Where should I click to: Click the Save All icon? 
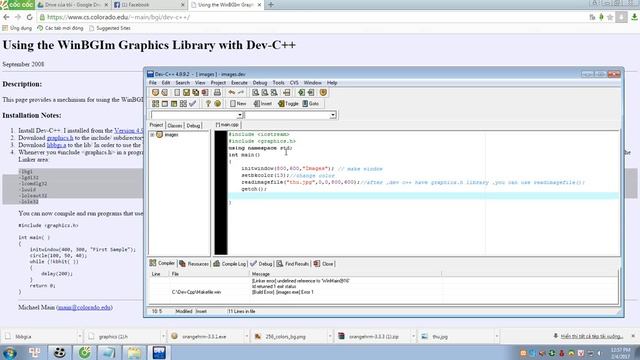click(x=196, y=93)
